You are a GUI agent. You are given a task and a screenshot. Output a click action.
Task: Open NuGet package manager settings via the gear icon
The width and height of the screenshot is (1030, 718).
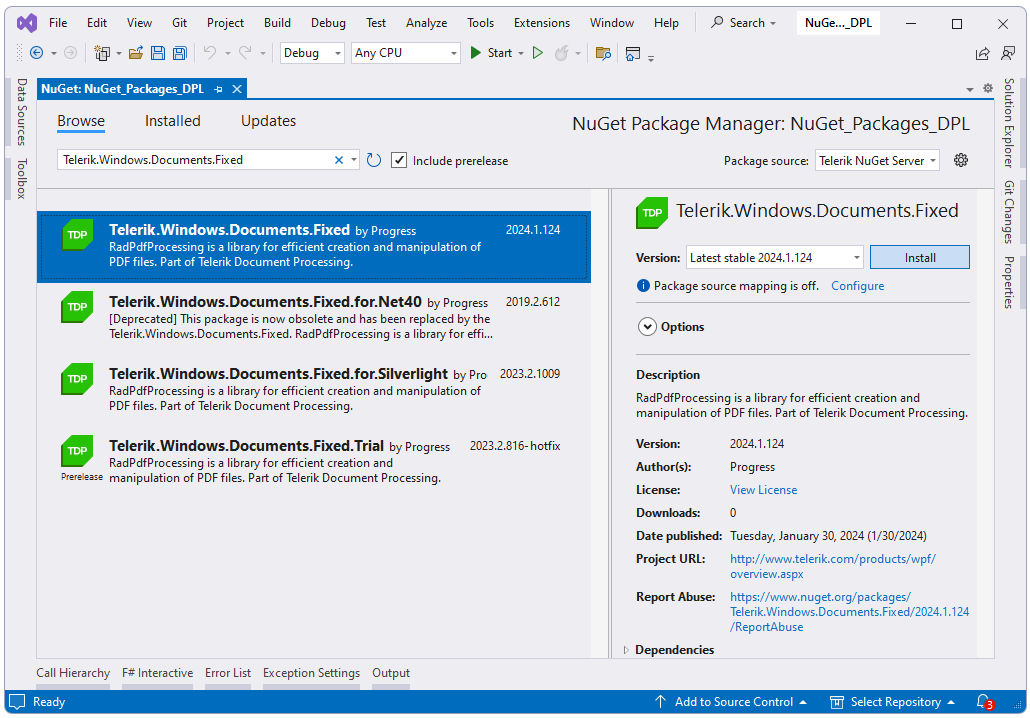(960, 159)
